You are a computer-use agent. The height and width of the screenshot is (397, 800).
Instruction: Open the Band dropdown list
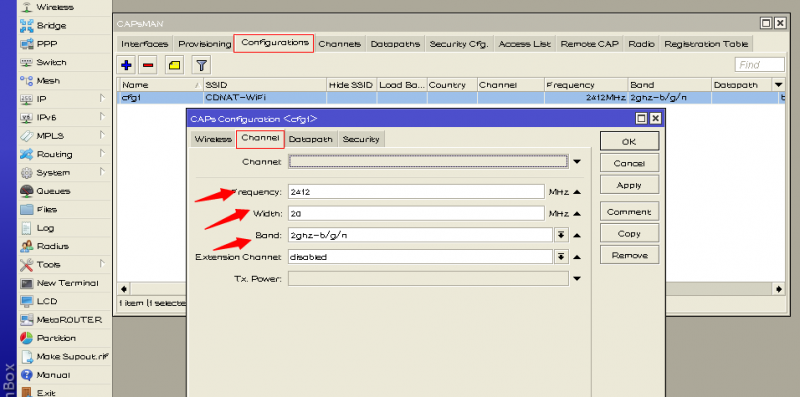pyautogui.click(x=561, y=235)
